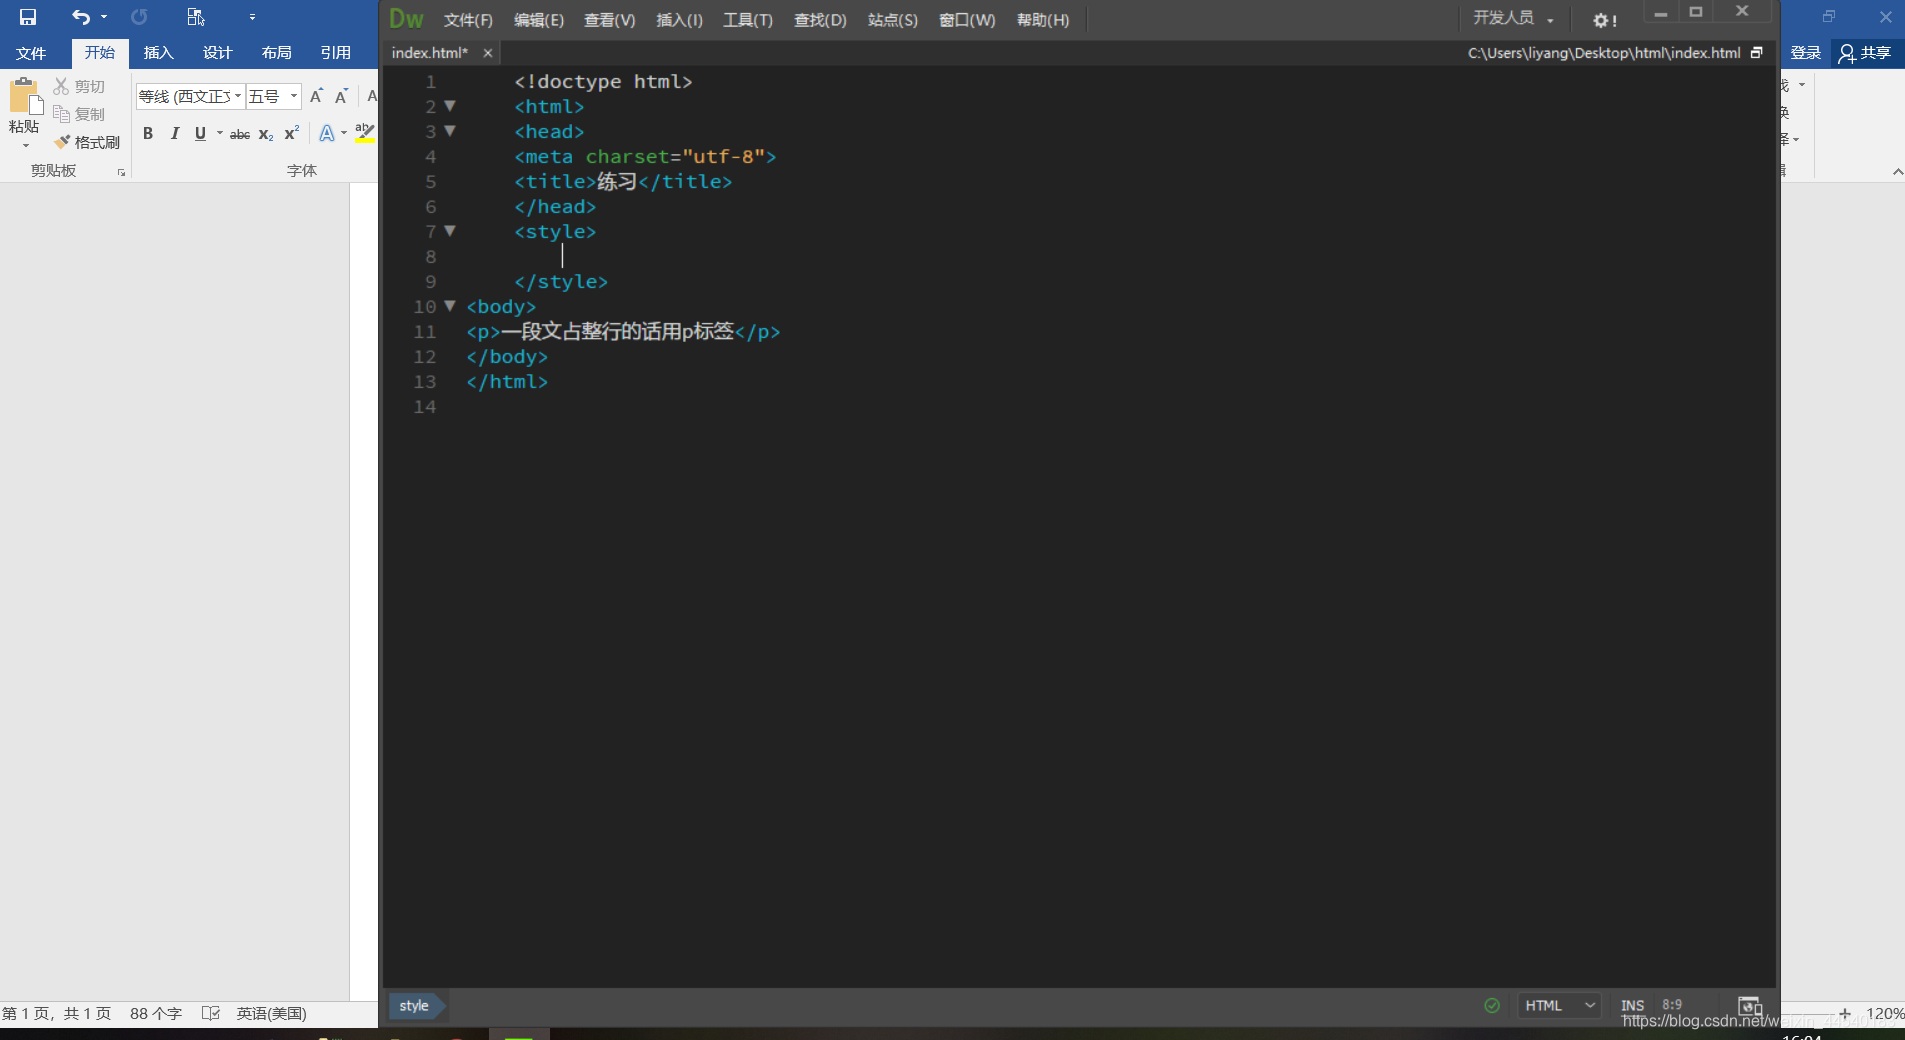
Task: Open the 布局 ribbon tab
Action: 276,53
